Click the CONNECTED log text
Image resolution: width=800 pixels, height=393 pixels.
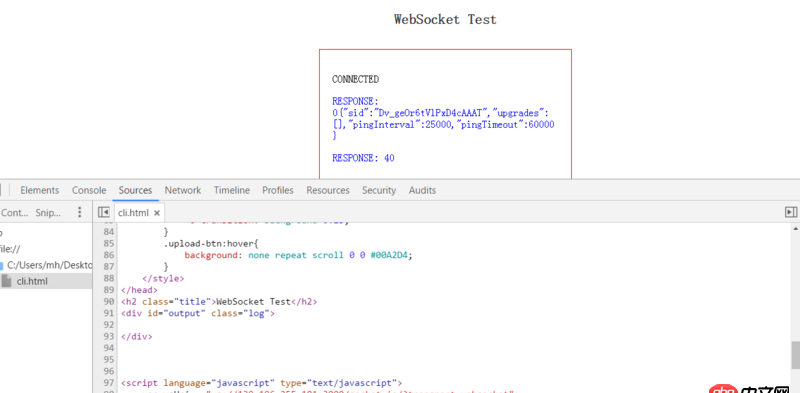coord(355,79)
